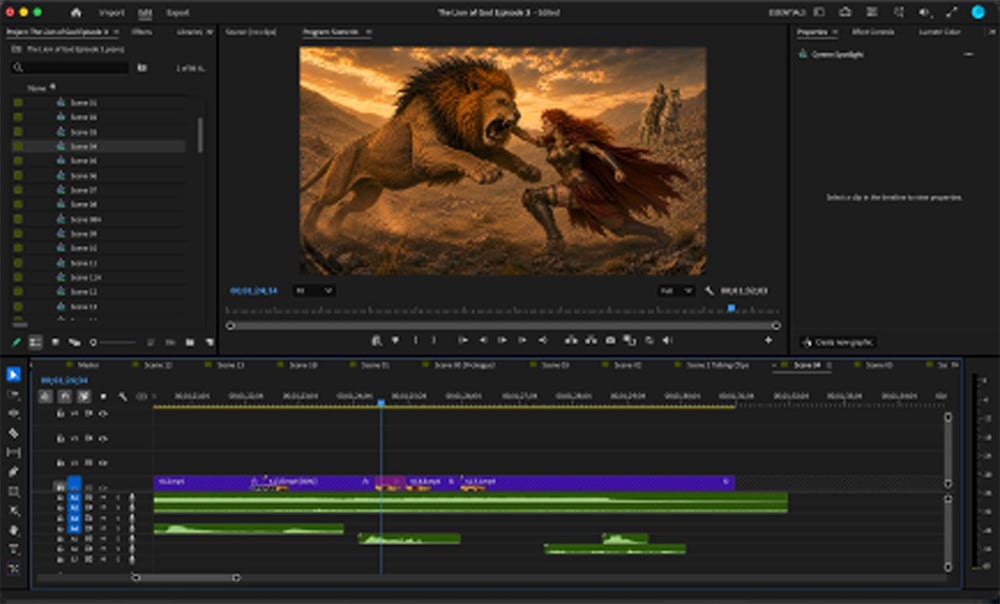
Task: Toggle the top video track lock
Action: [61, 414]
